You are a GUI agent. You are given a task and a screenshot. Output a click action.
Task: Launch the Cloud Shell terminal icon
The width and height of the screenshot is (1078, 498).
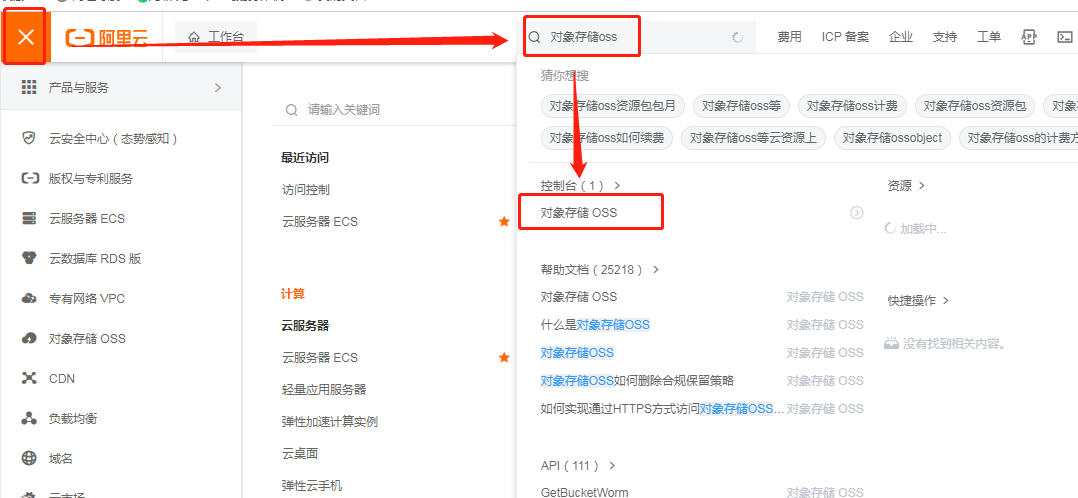(x=1064, y=37)
